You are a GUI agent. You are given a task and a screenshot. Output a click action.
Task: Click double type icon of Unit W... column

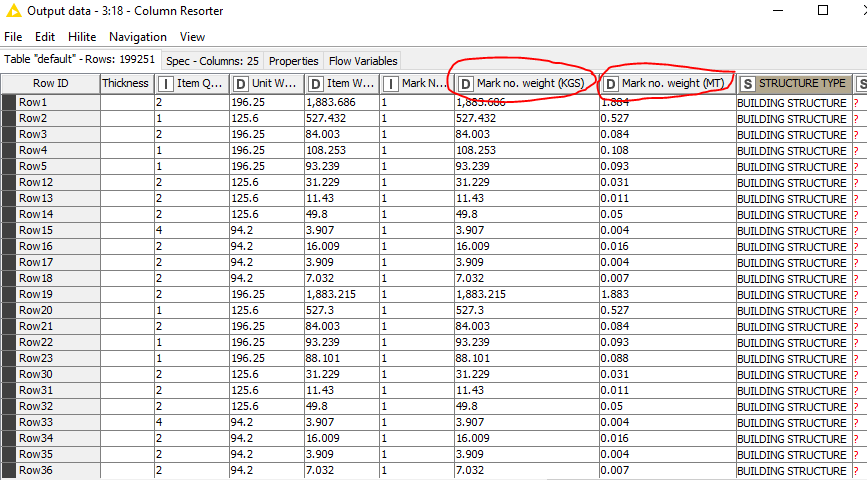tap(241, 84)
